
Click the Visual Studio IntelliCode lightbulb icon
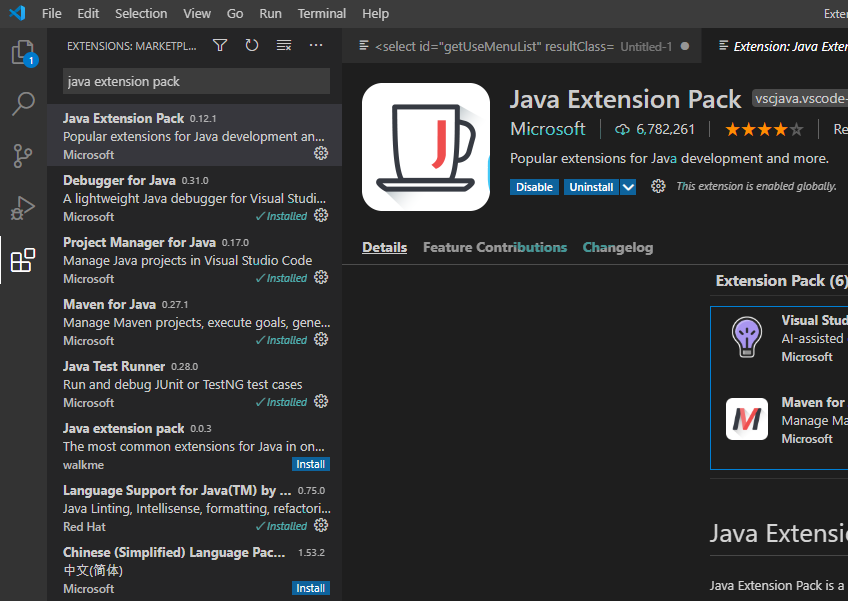(x=747, y=337)
